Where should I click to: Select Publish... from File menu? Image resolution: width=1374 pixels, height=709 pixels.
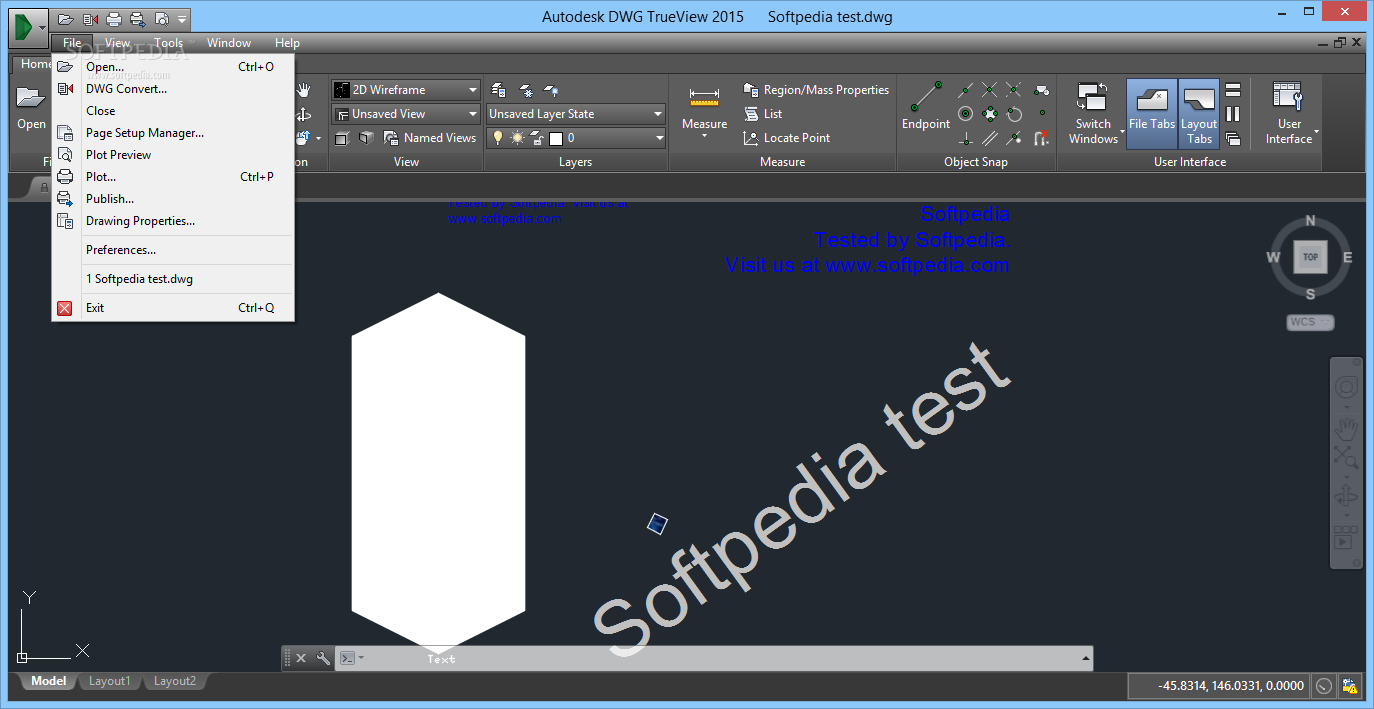[x=173, y=199]
